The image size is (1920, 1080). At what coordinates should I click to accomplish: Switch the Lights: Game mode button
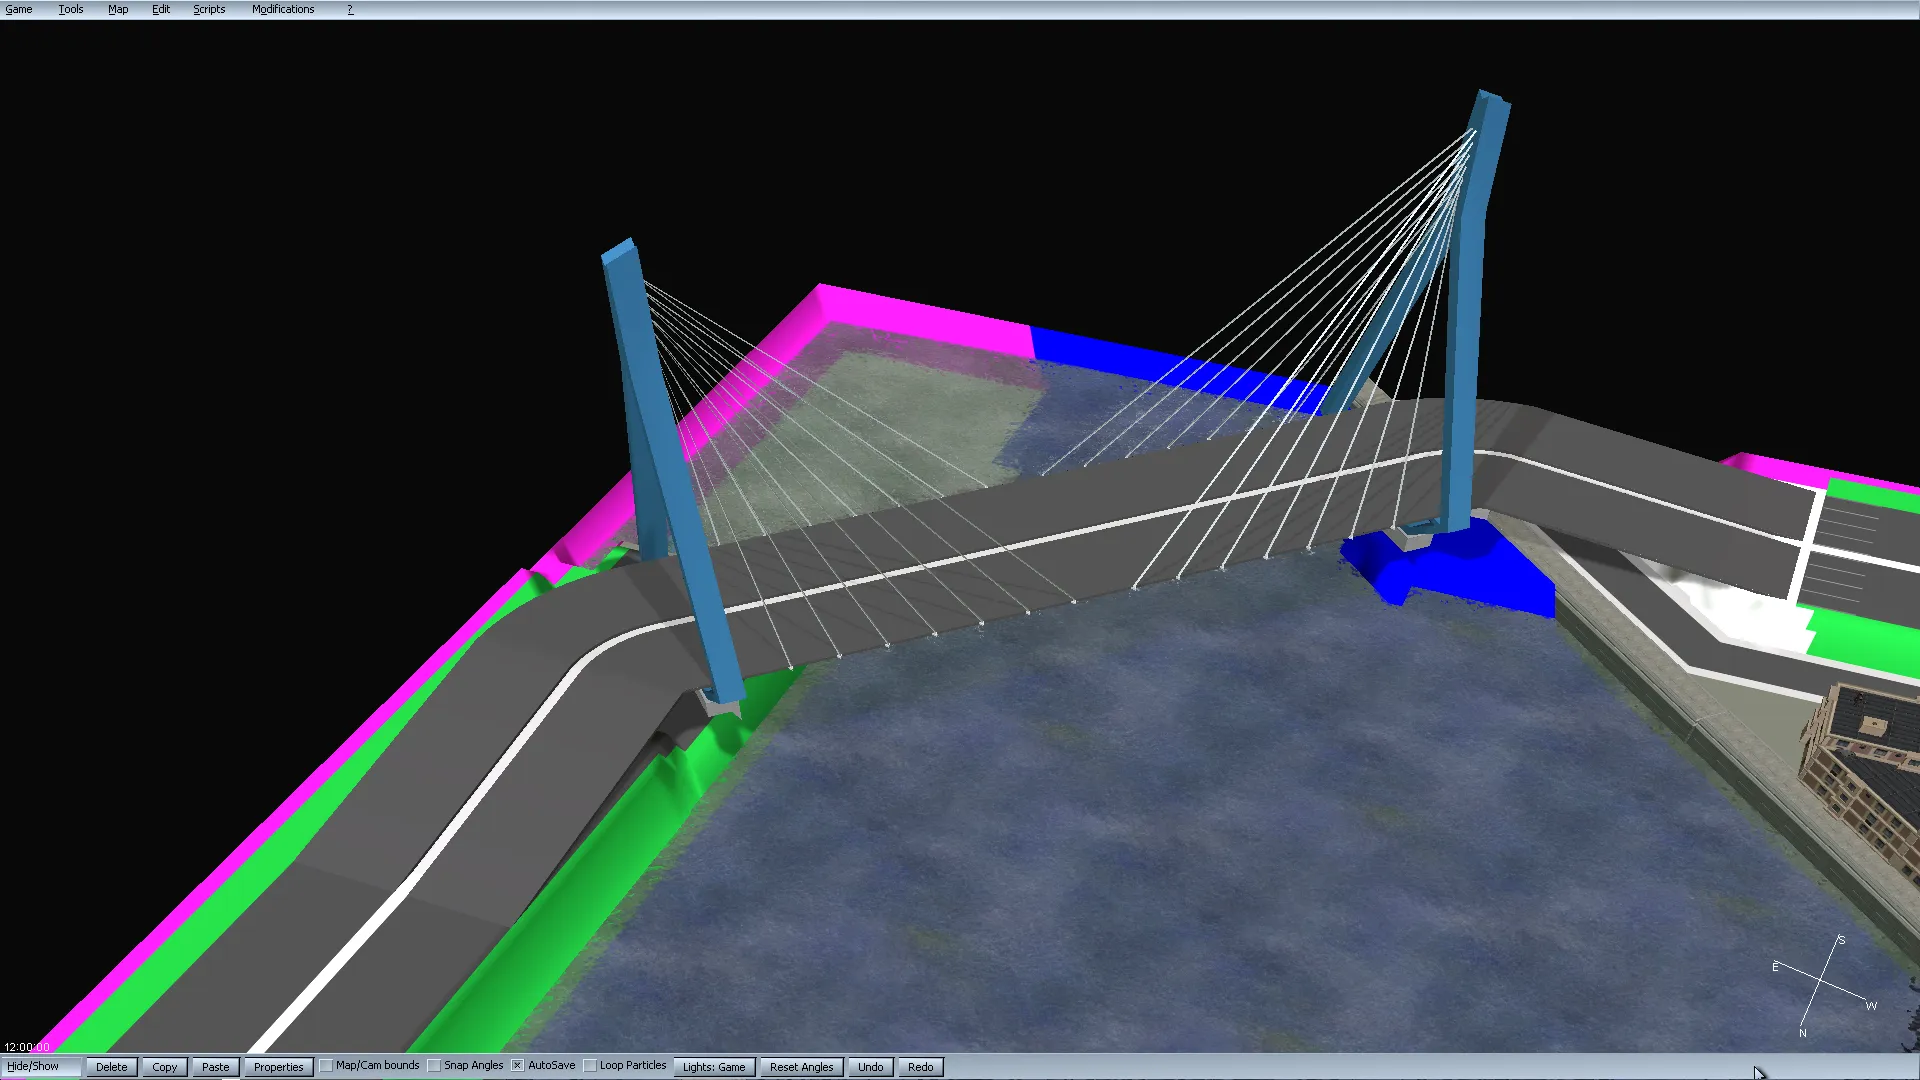coord(714,1067)
